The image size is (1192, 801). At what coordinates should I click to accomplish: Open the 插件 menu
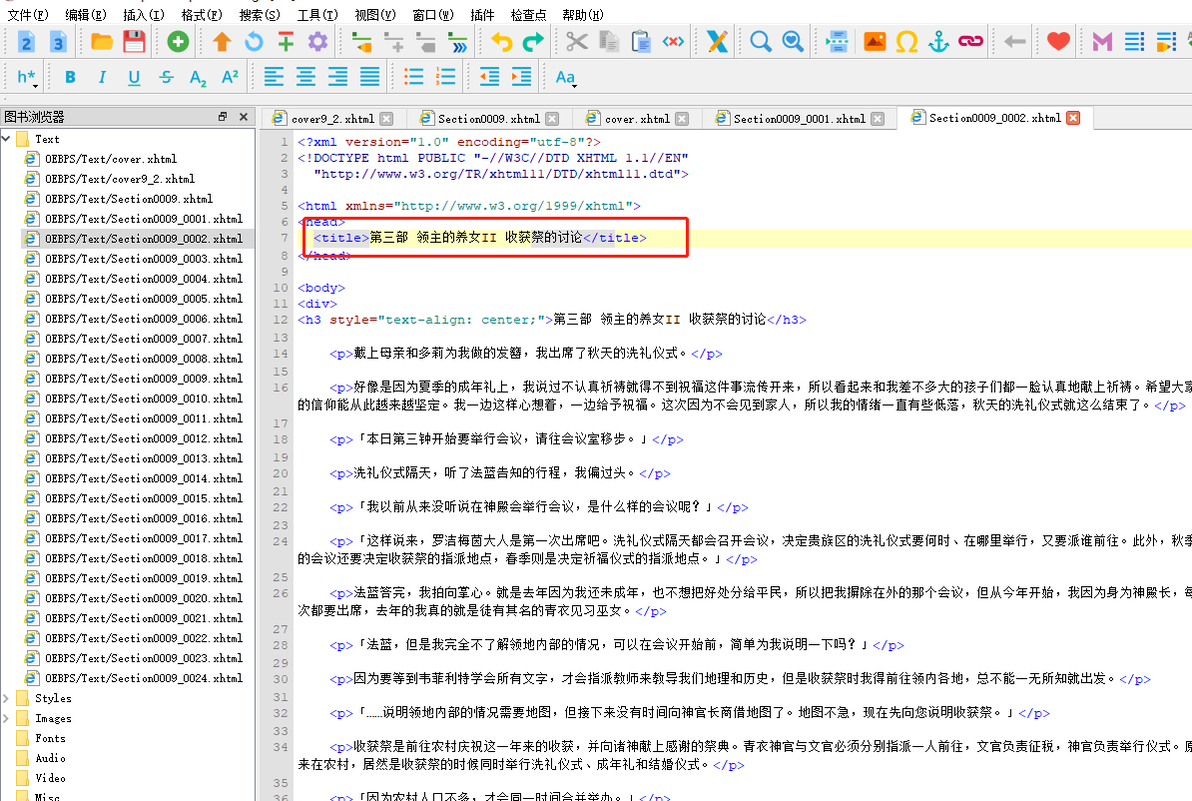coord(482,14)
